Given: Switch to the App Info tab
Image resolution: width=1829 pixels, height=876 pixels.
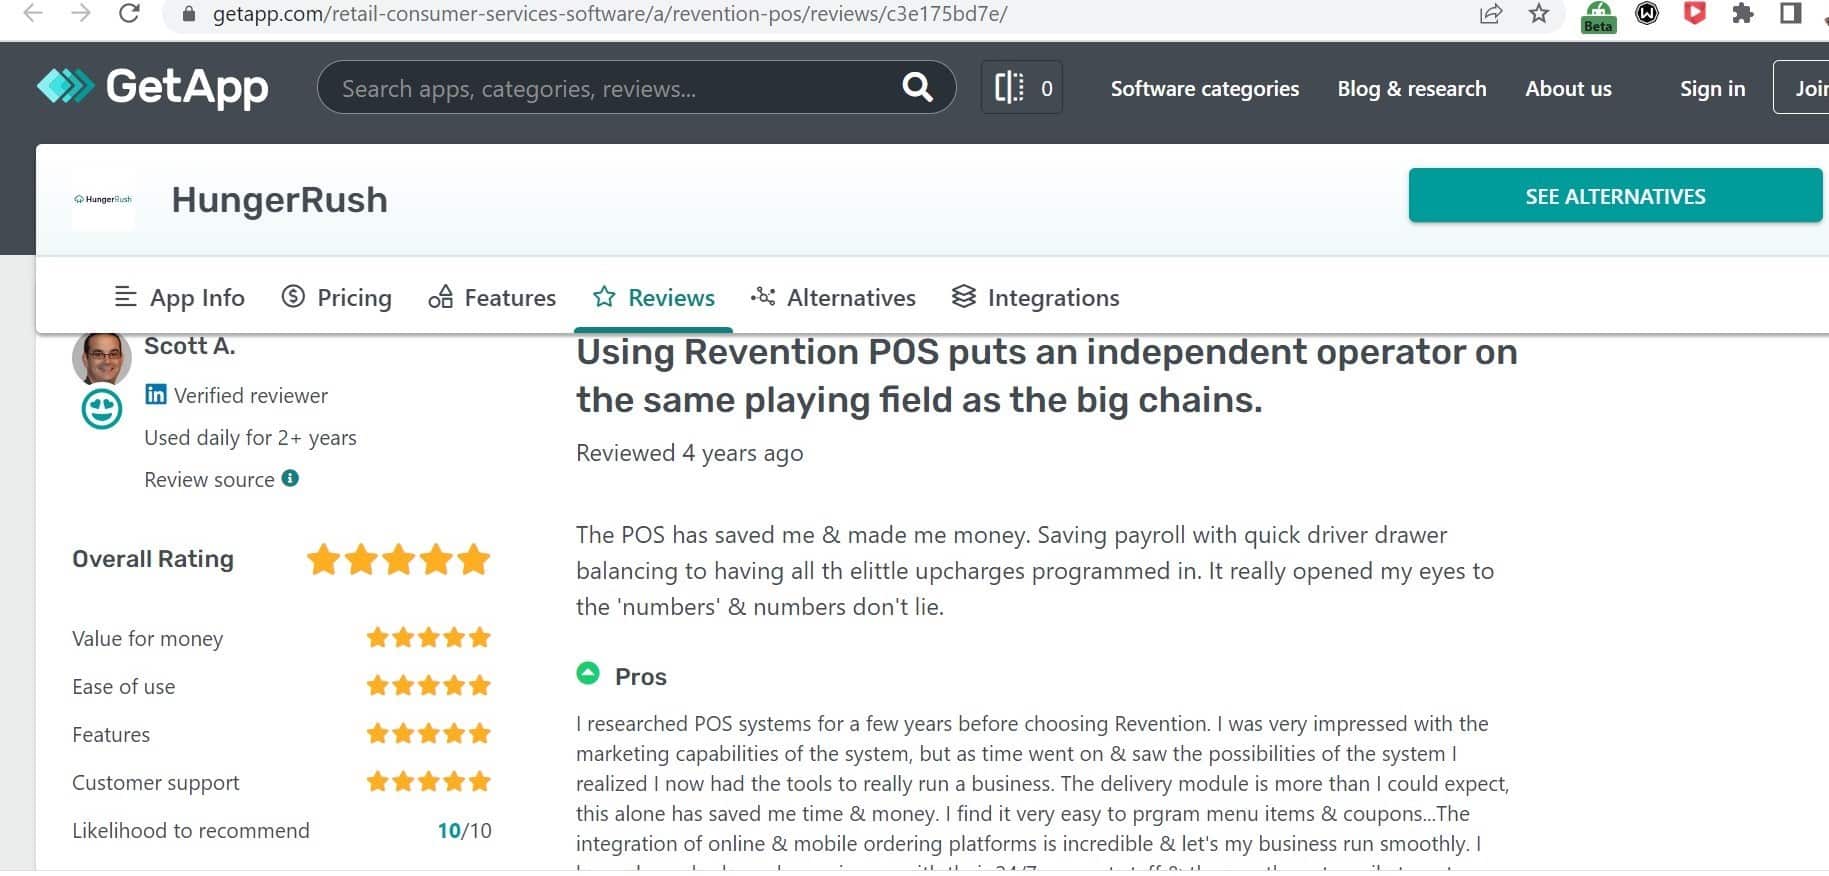Looking at the screenshot, I should pyautogui.click(x=179, y=297).
